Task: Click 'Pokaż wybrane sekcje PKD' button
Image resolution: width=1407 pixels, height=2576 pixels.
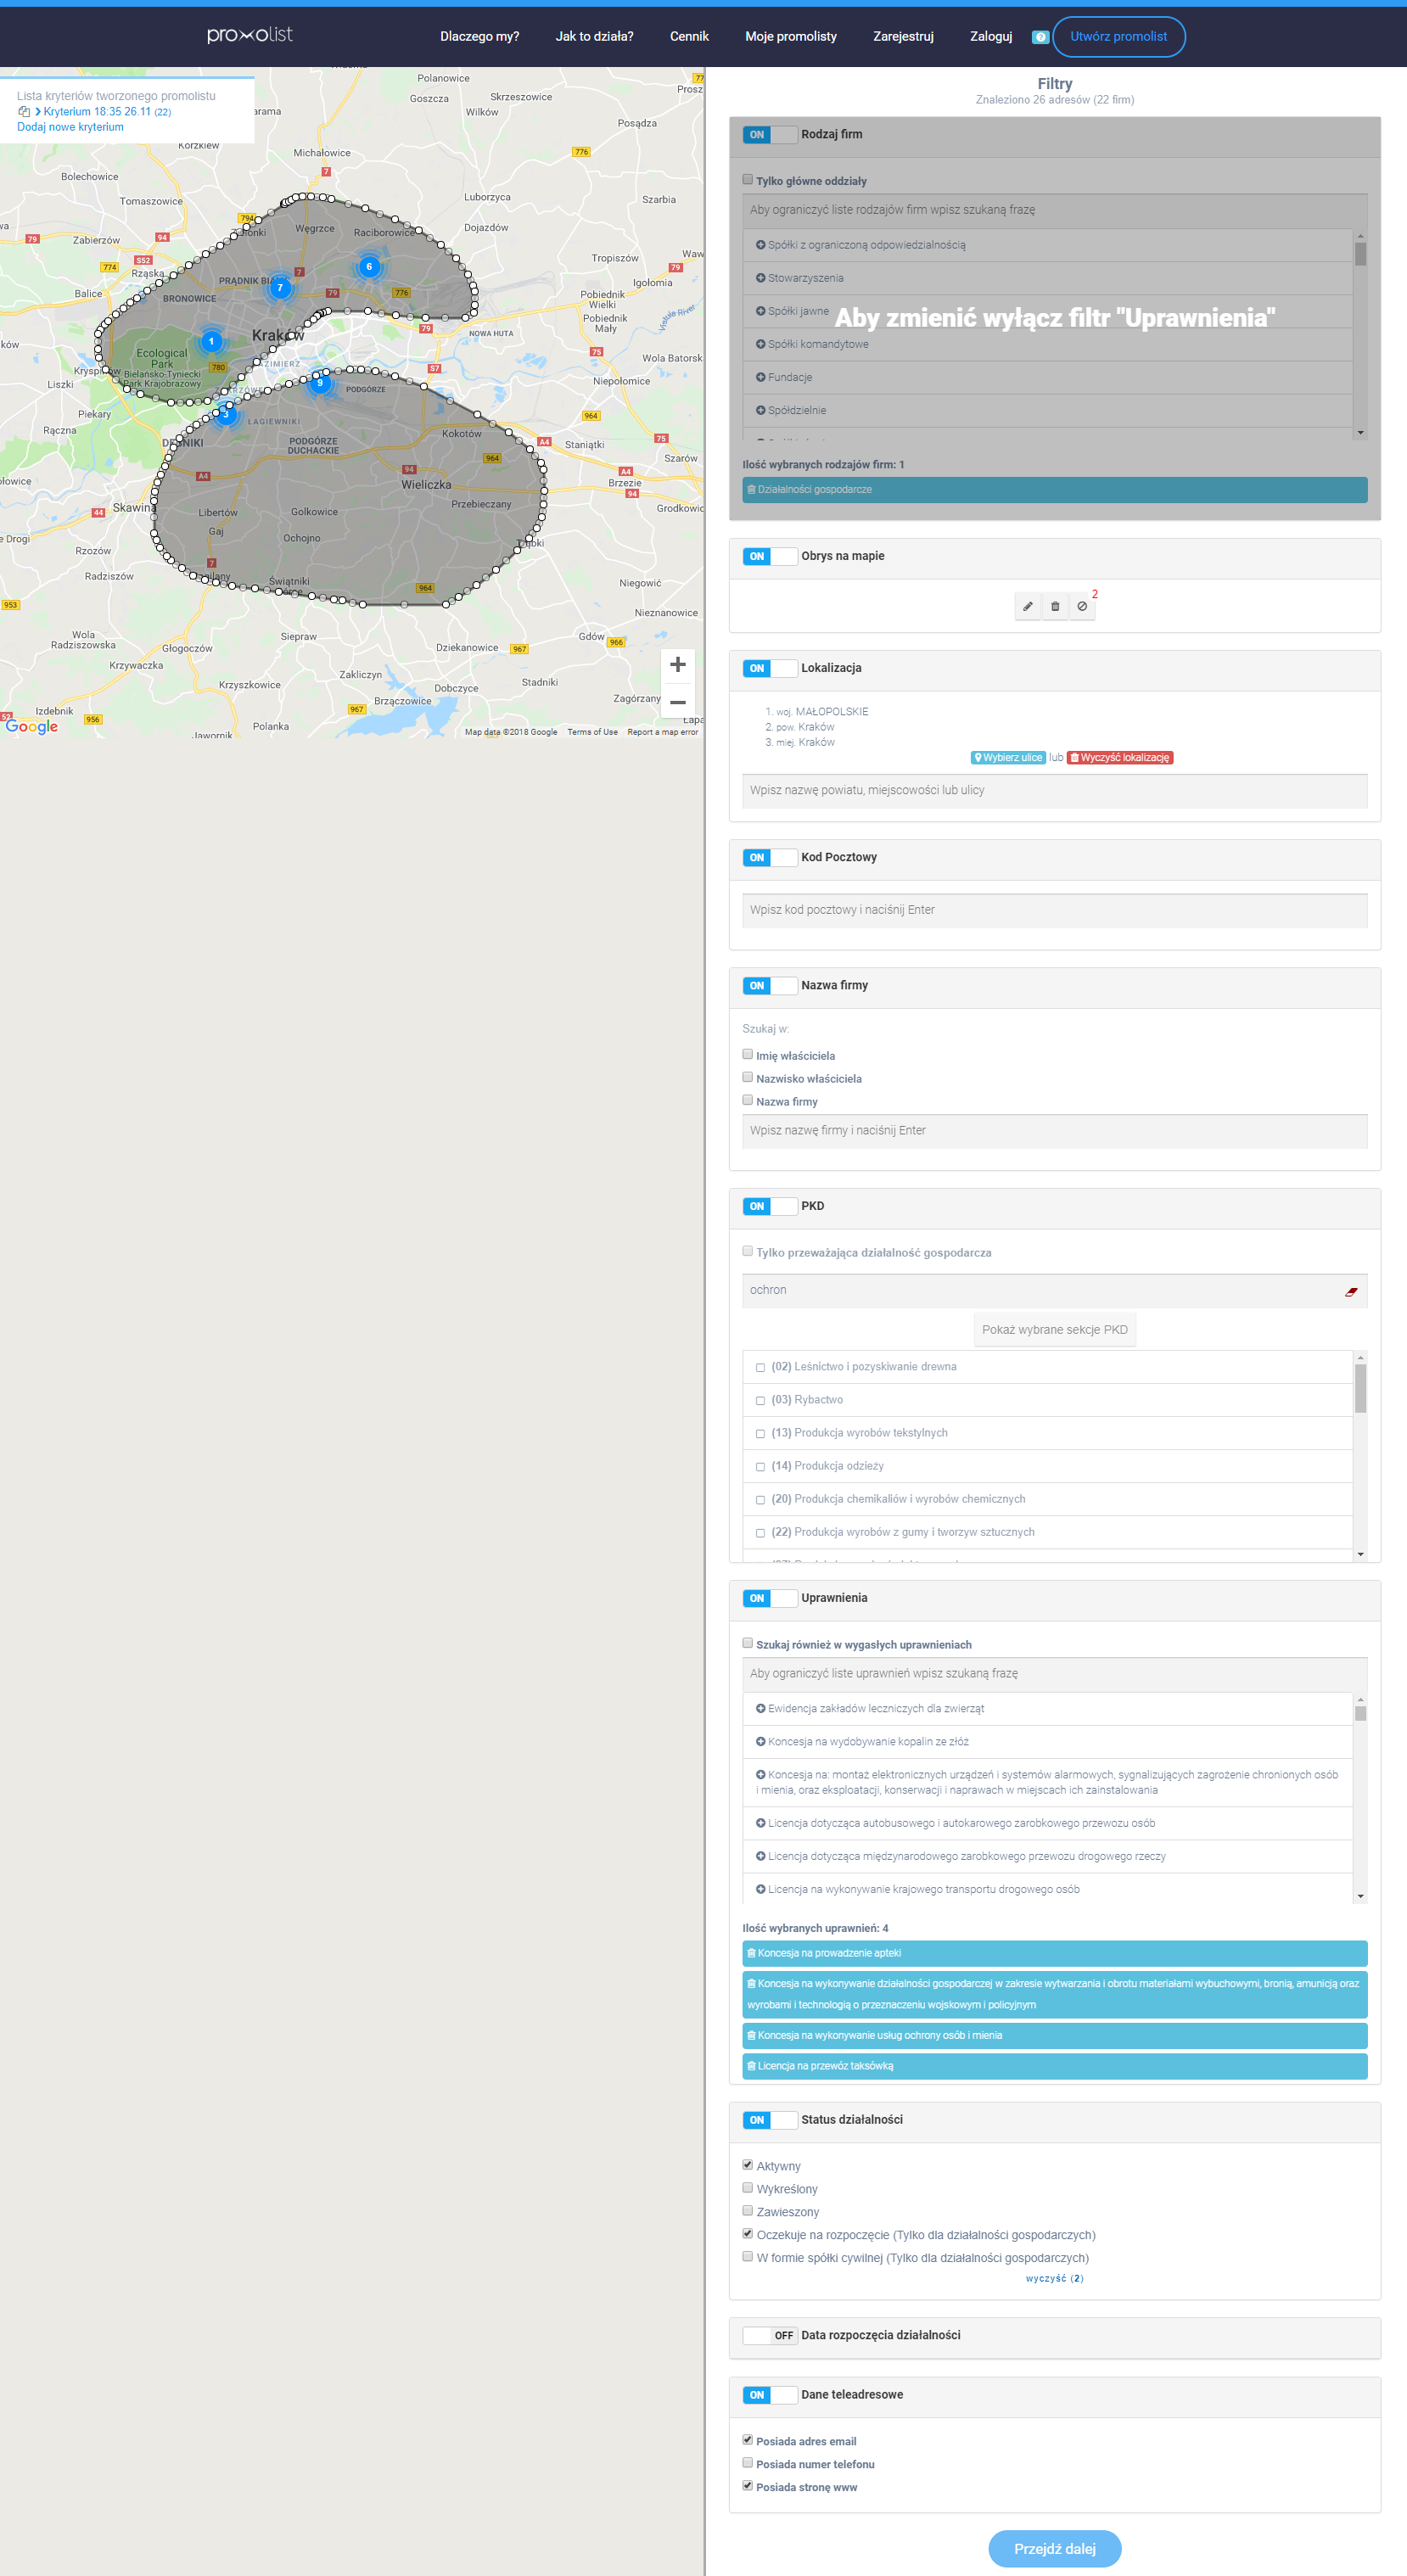Action: pos(1054,1330)
